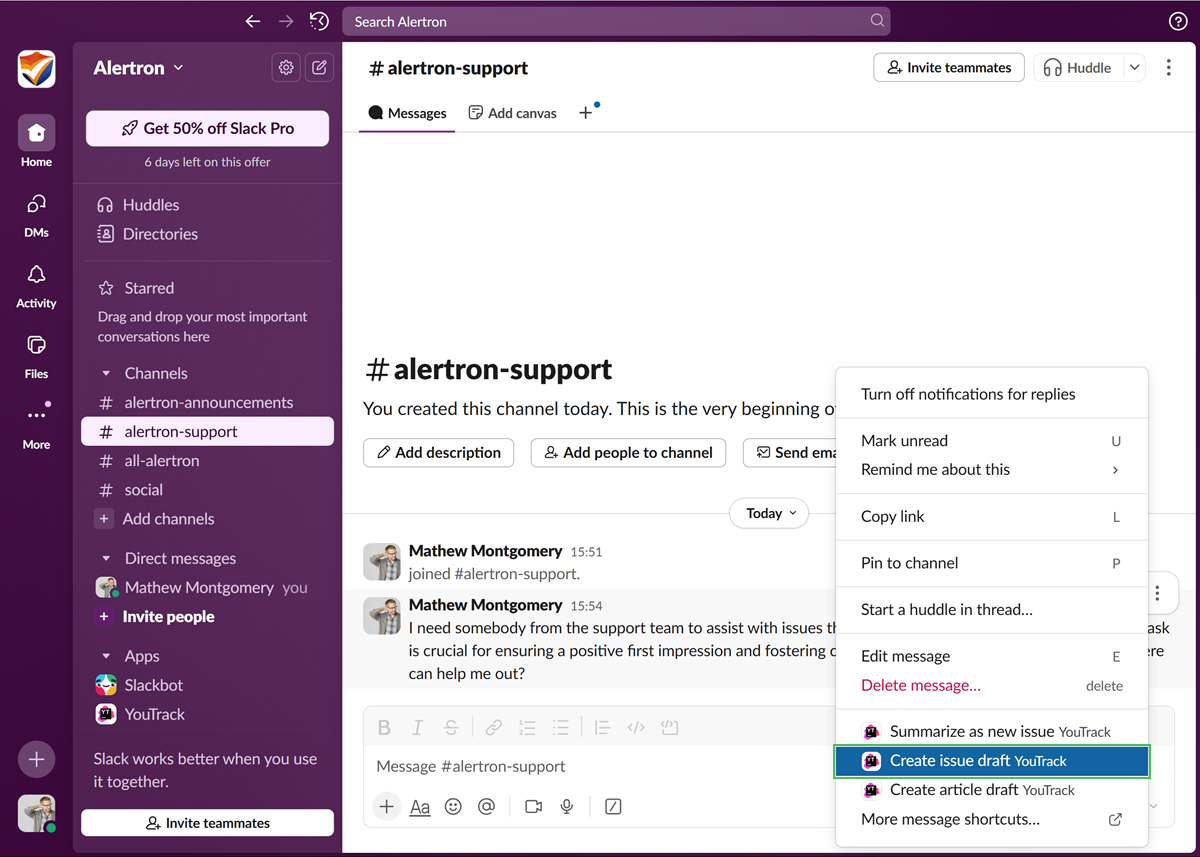Choose Mark unread from context menu
This screenshot has width=1200, height=857.
[991, 440]
